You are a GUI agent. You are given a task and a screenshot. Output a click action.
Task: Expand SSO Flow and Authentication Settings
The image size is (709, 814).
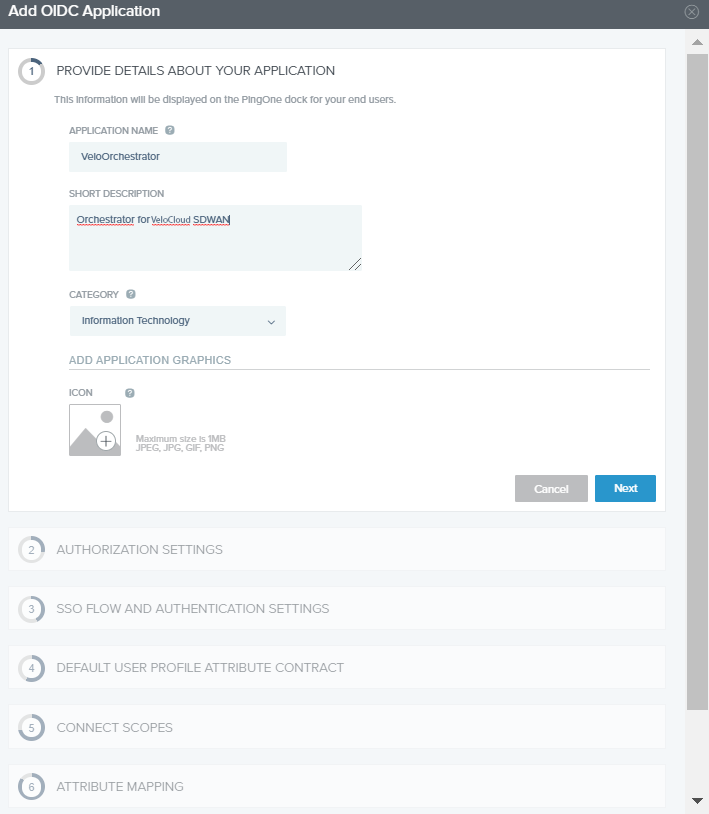click(x=192, y=608)
